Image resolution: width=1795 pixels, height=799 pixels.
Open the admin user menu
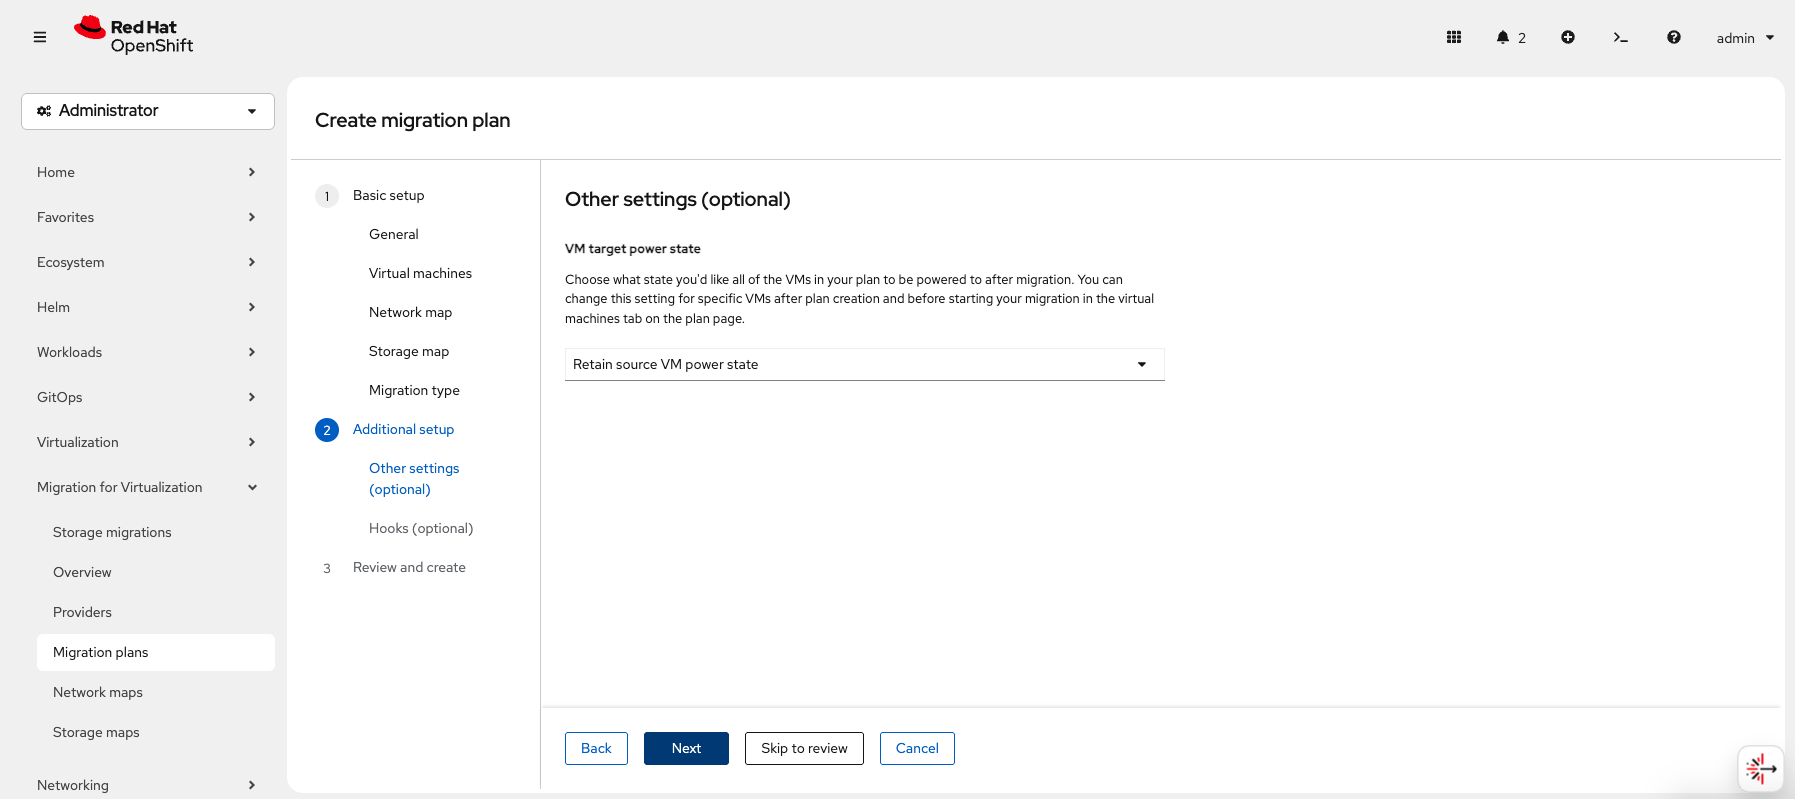[1744, 38]
